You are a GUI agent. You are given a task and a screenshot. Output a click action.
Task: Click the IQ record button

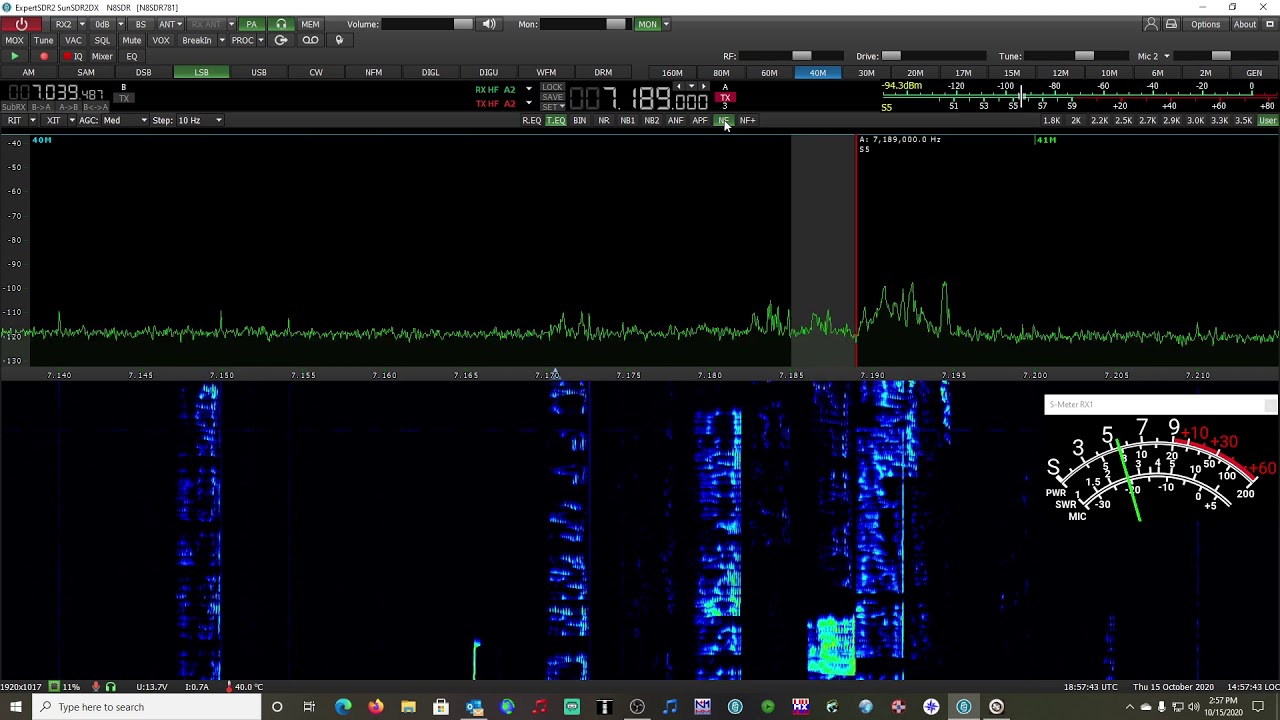click(72, 56)
